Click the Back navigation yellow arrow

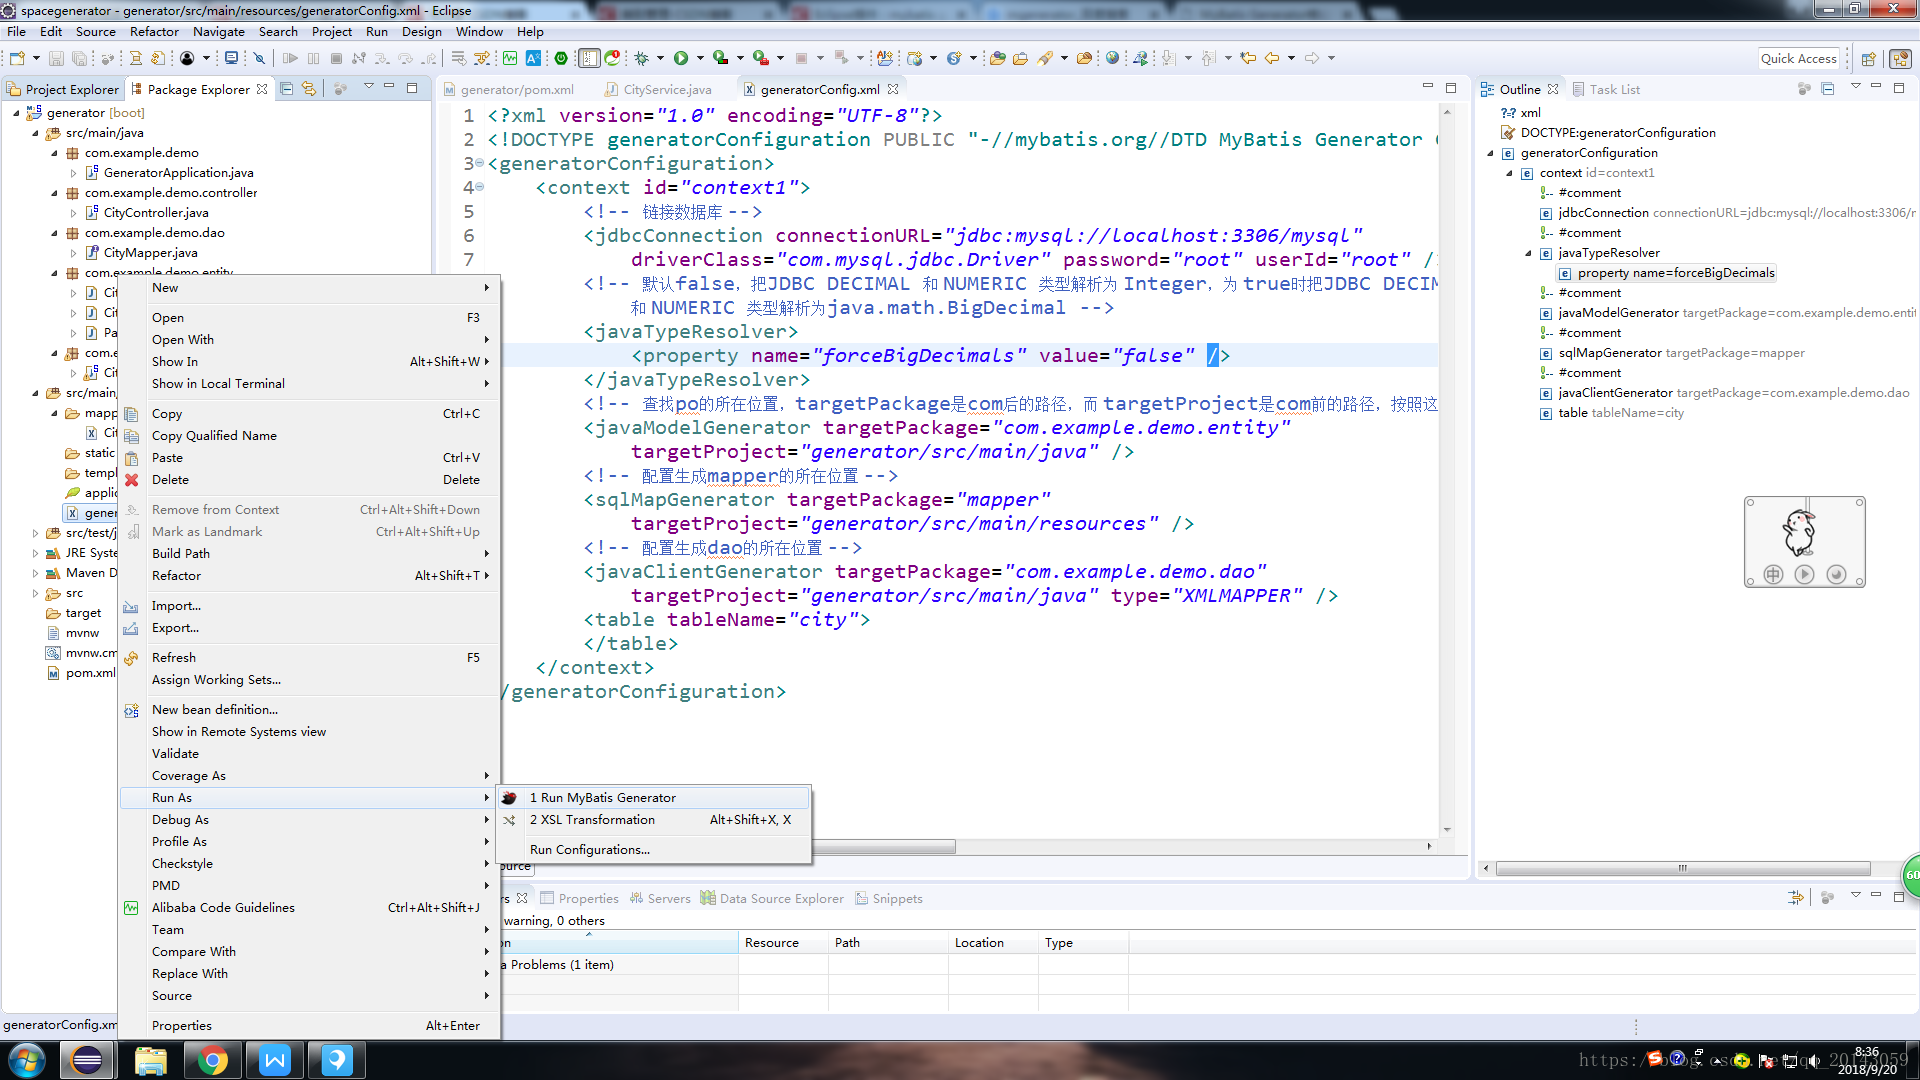(1272, 58)
